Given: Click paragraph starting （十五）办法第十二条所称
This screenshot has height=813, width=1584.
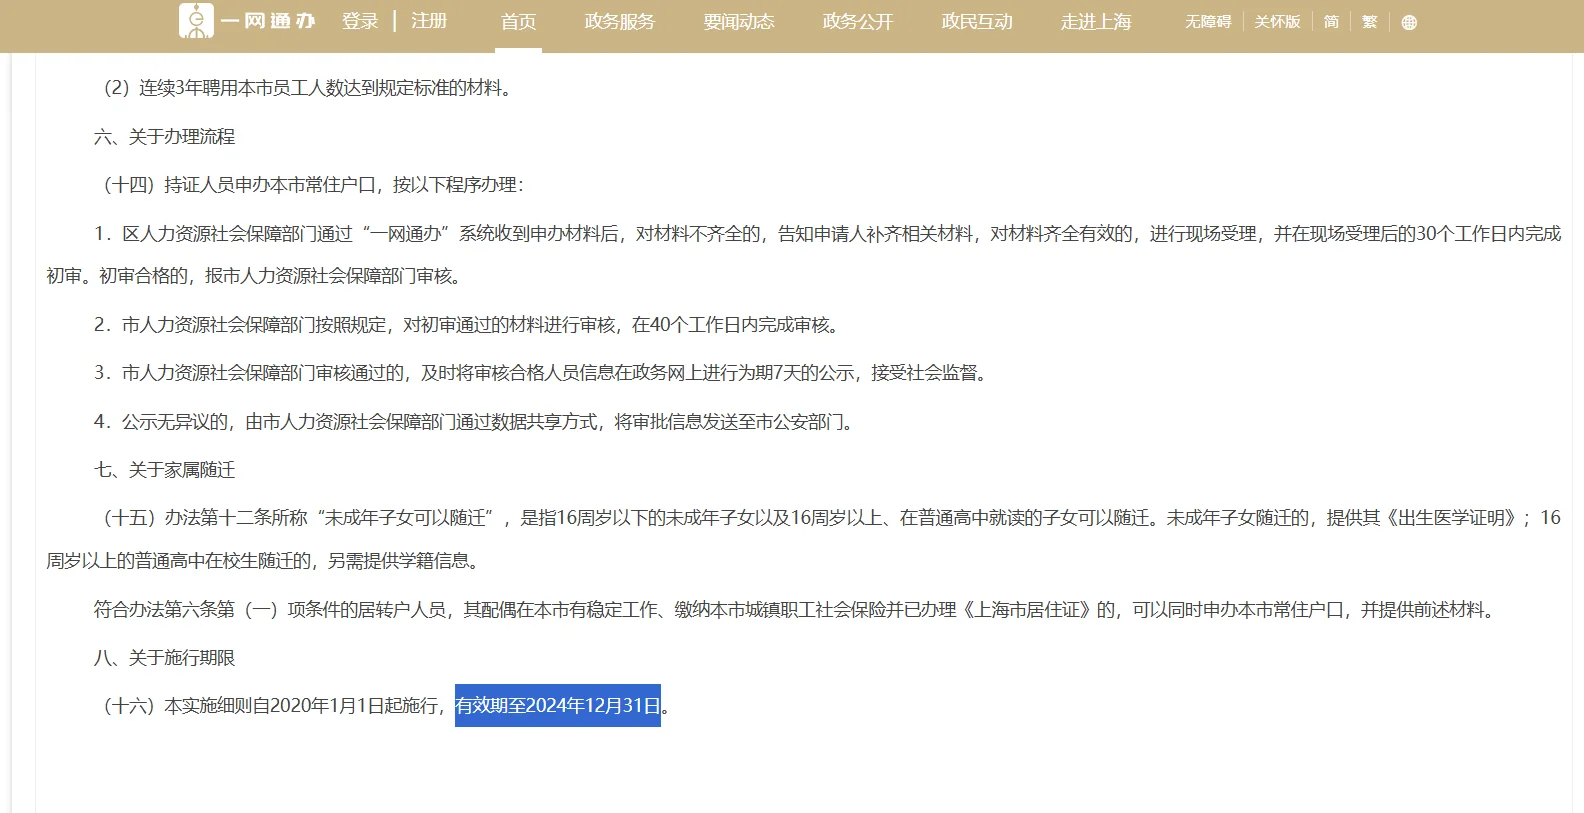Looking at the screenshot, I should pyautogui.click(x=803, y=539).
